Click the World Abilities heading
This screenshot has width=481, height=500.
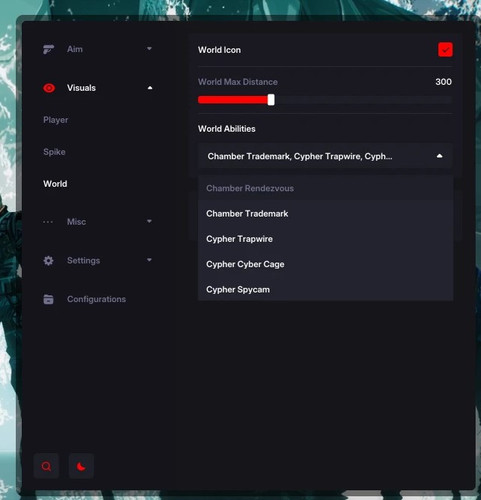tap(227, 129)
